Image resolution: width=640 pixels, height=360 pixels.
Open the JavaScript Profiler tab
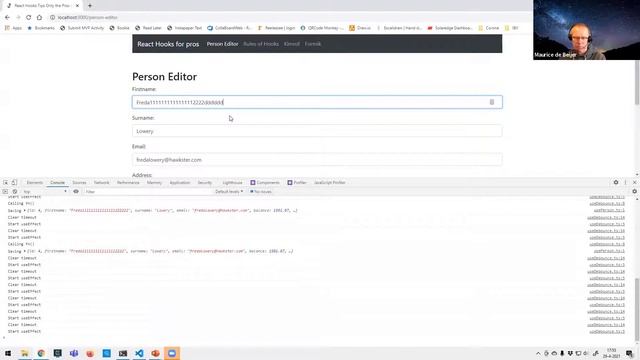tap(330, 183)
